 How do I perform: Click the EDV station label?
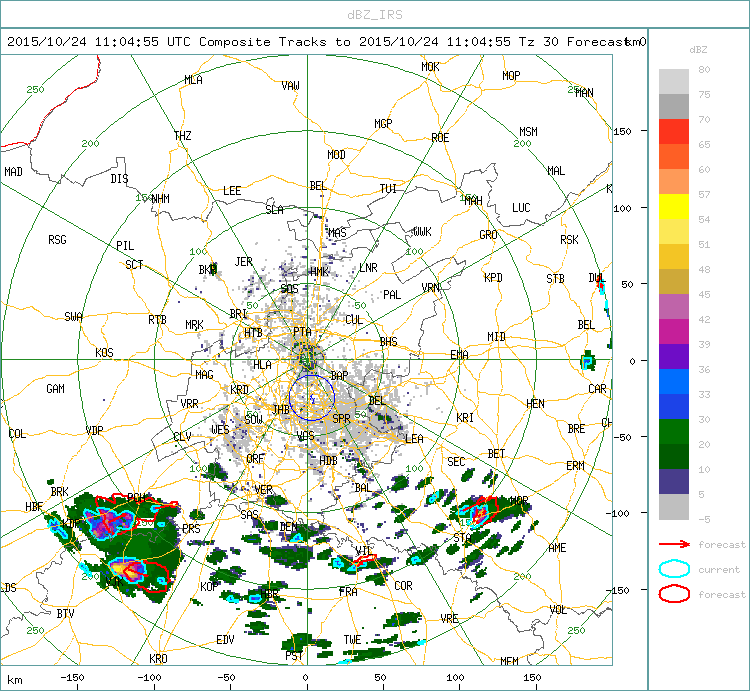(225, 640)
